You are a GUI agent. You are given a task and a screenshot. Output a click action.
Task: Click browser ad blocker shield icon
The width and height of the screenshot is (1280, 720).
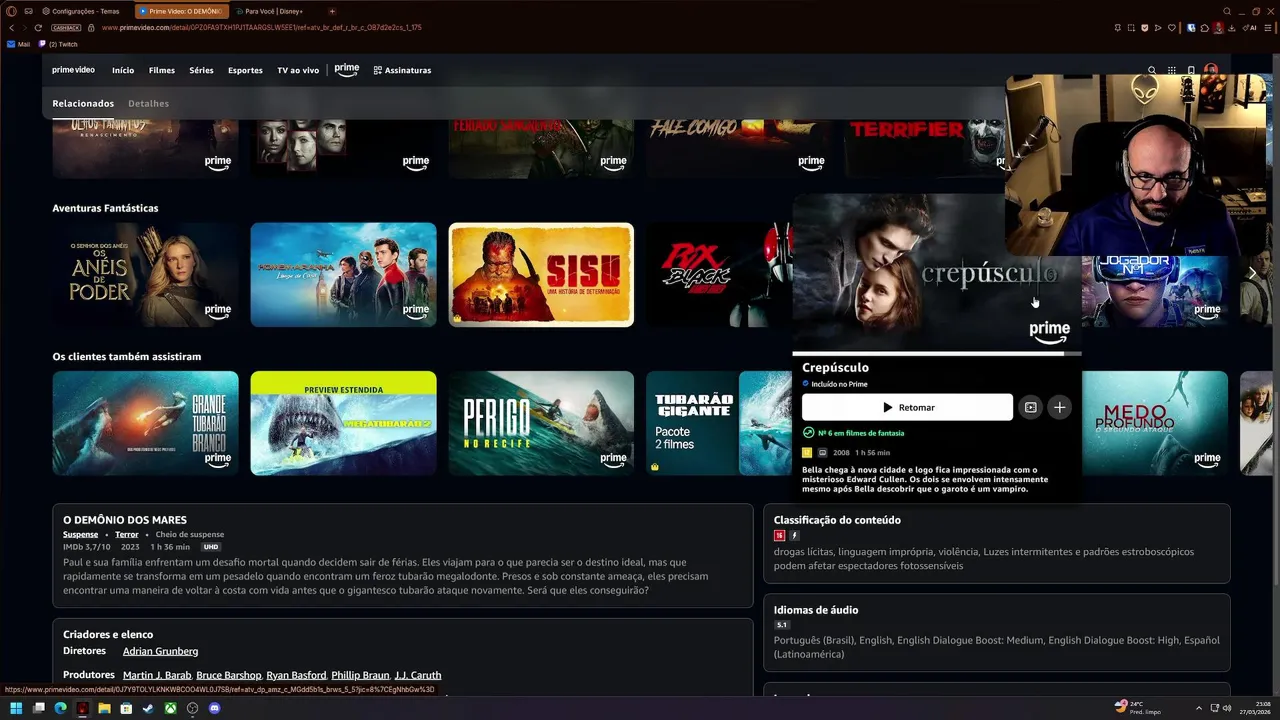pyautogui.click(x=1145, y=27)
